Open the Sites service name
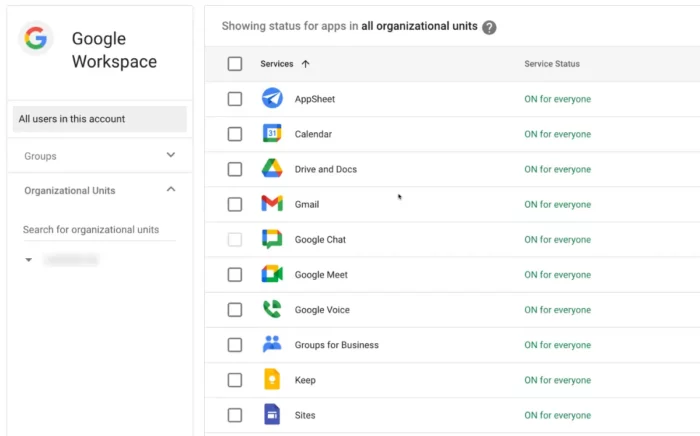 (x=305, y=415)
